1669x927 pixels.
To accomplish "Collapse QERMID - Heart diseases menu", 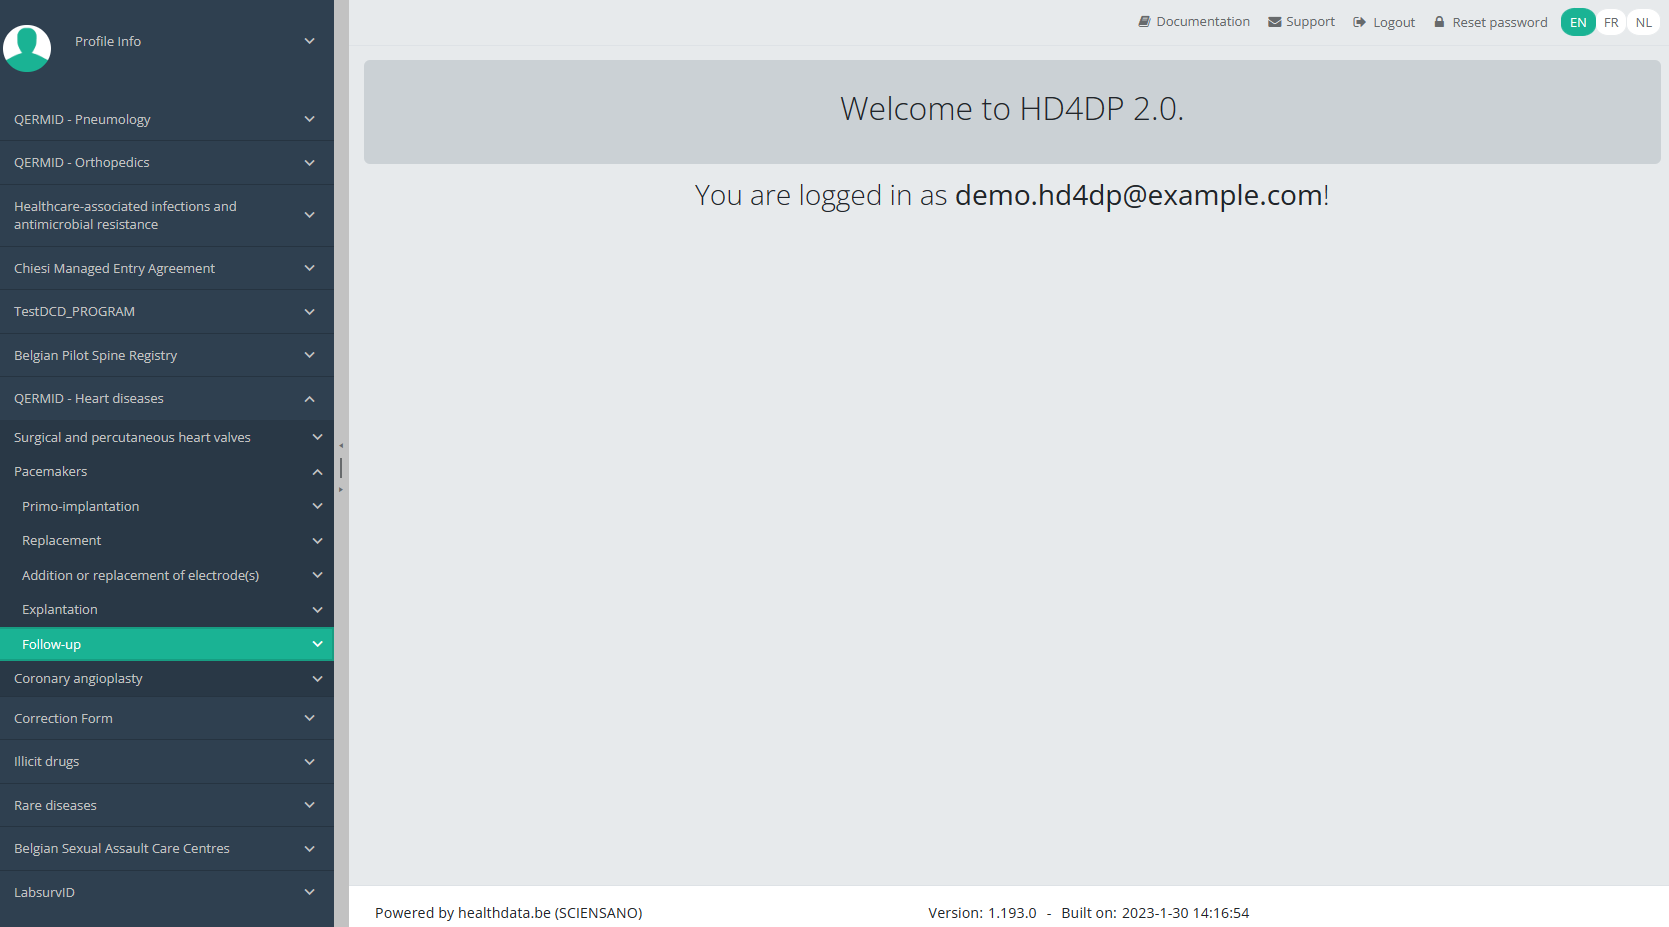I will 309,399.
